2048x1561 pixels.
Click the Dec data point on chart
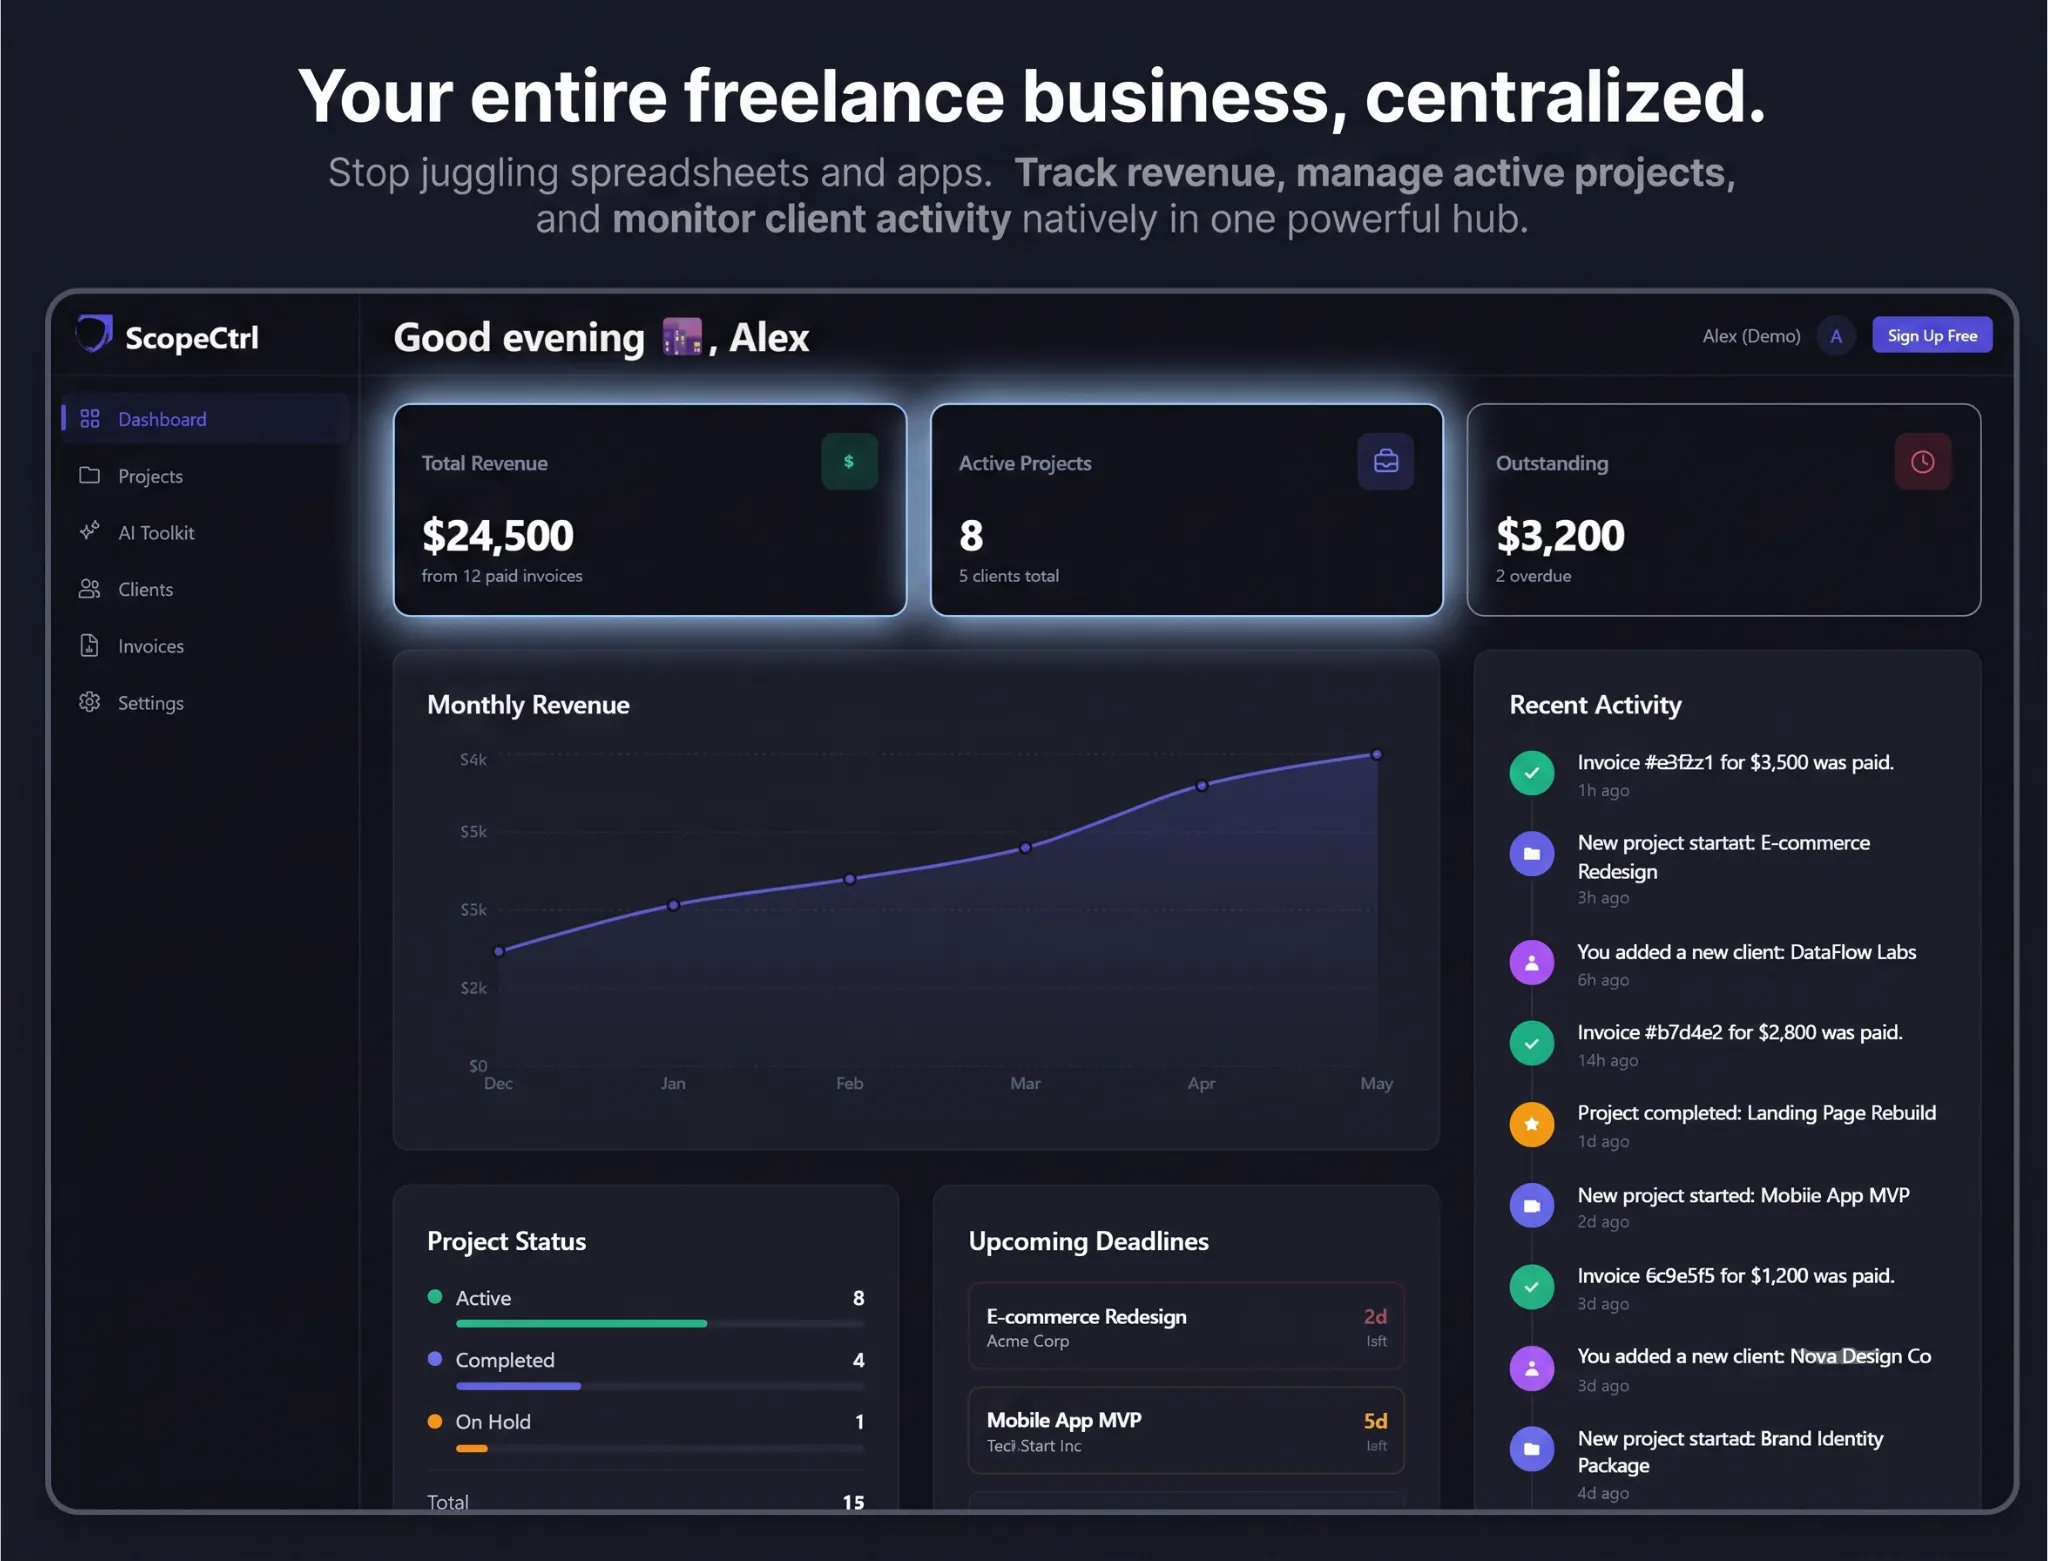point(498,951)
